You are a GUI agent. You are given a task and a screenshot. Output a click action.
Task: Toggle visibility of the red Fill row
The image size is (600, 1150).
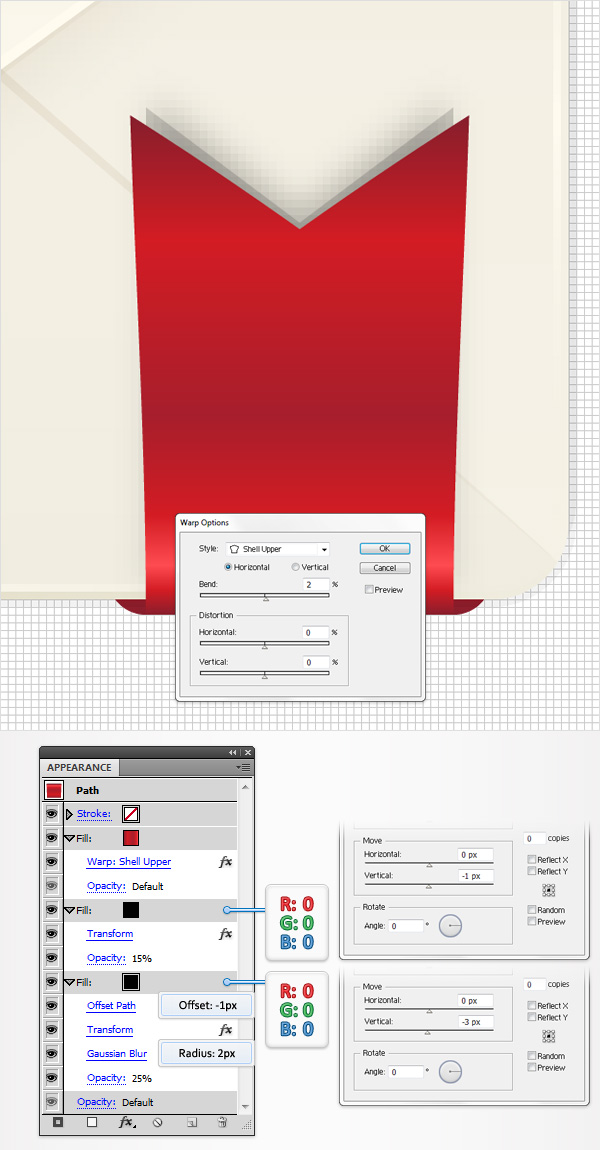[51, 838]
